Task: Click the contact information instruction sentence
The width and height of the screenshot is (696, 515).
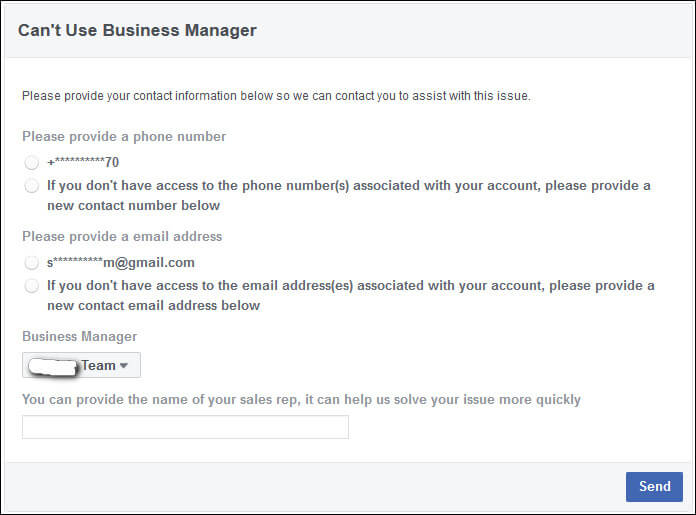Action: pos(276,96)
